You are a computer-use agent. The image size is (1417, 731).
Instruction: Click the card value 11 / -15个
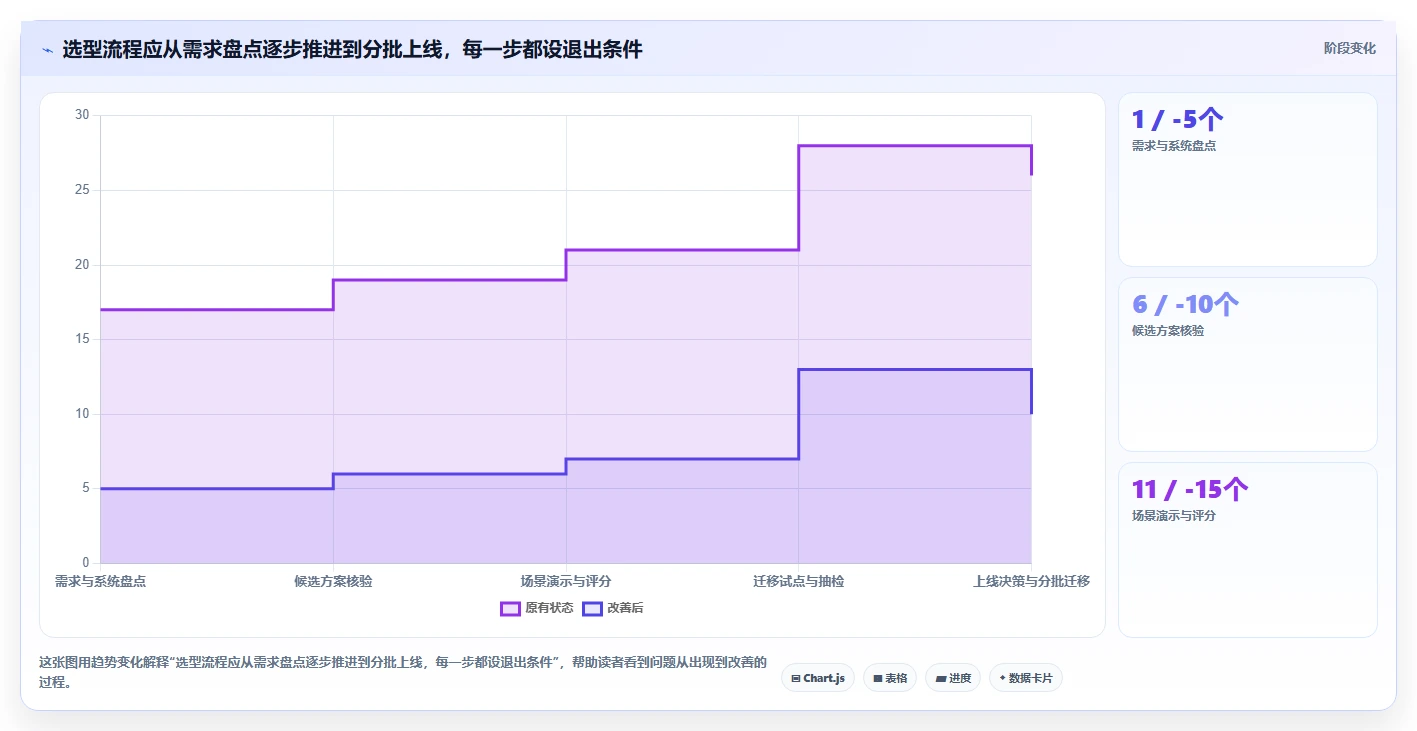[1190, 490]
